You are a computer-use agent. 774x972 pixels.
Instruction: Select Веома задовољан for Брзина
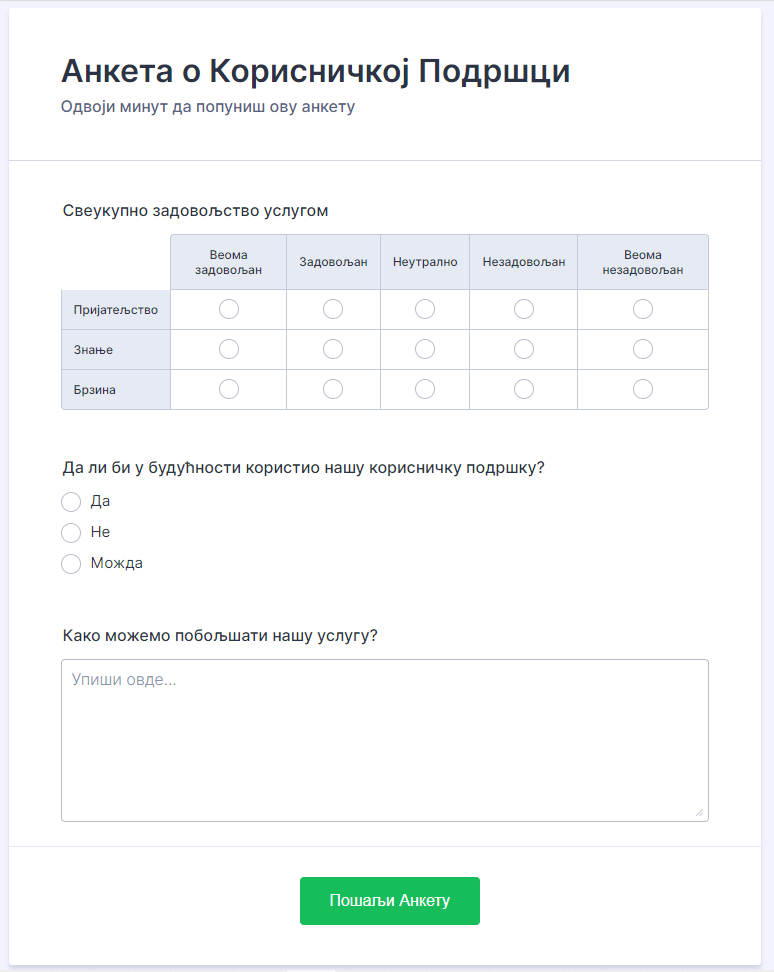point(229,389)
